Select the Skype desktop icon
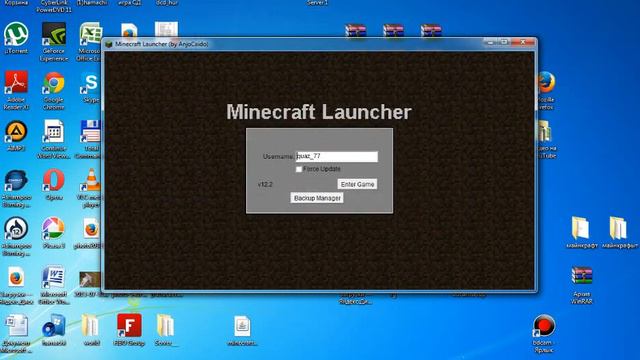640x360 pixels. [x=91, y=83]
